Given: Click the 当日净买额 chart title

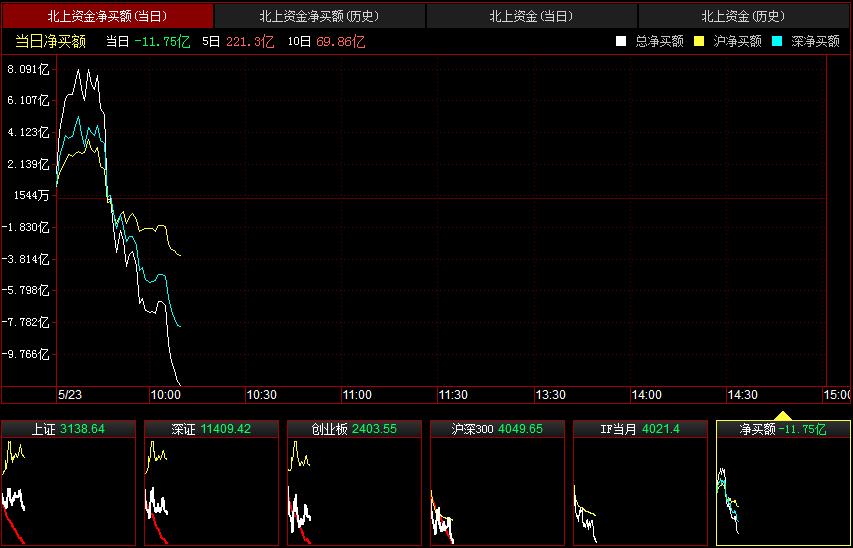Looking at the screenshot, I should (51, 42).
